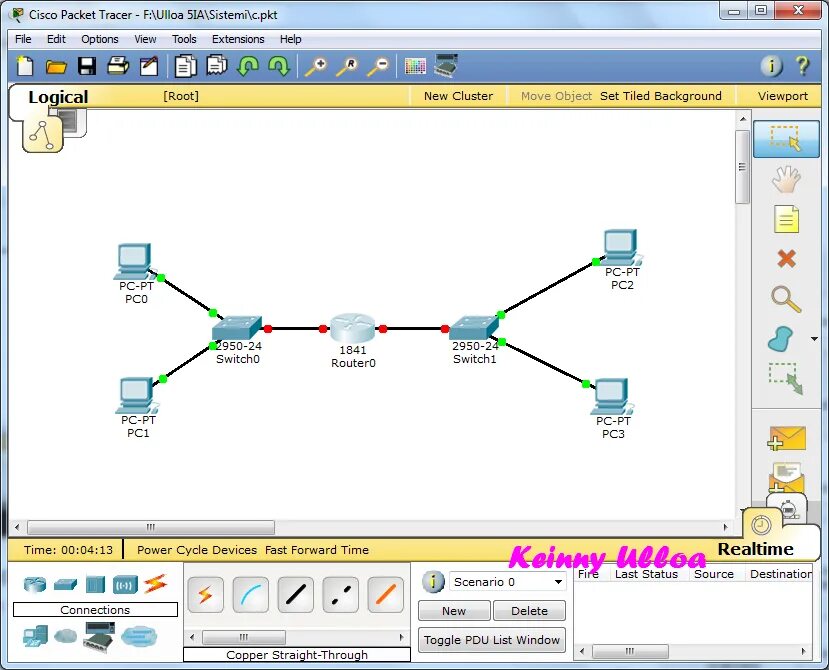Screen dimensions: 829x670
Task: Open the Edit menu
Action: coord(56,39)
